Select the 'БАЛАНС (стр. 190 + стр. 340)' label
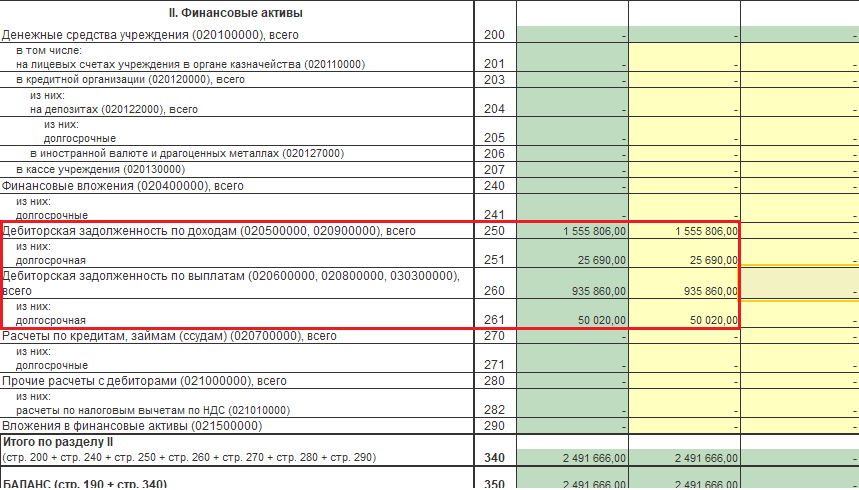859x490 pixels. (85, 484)
